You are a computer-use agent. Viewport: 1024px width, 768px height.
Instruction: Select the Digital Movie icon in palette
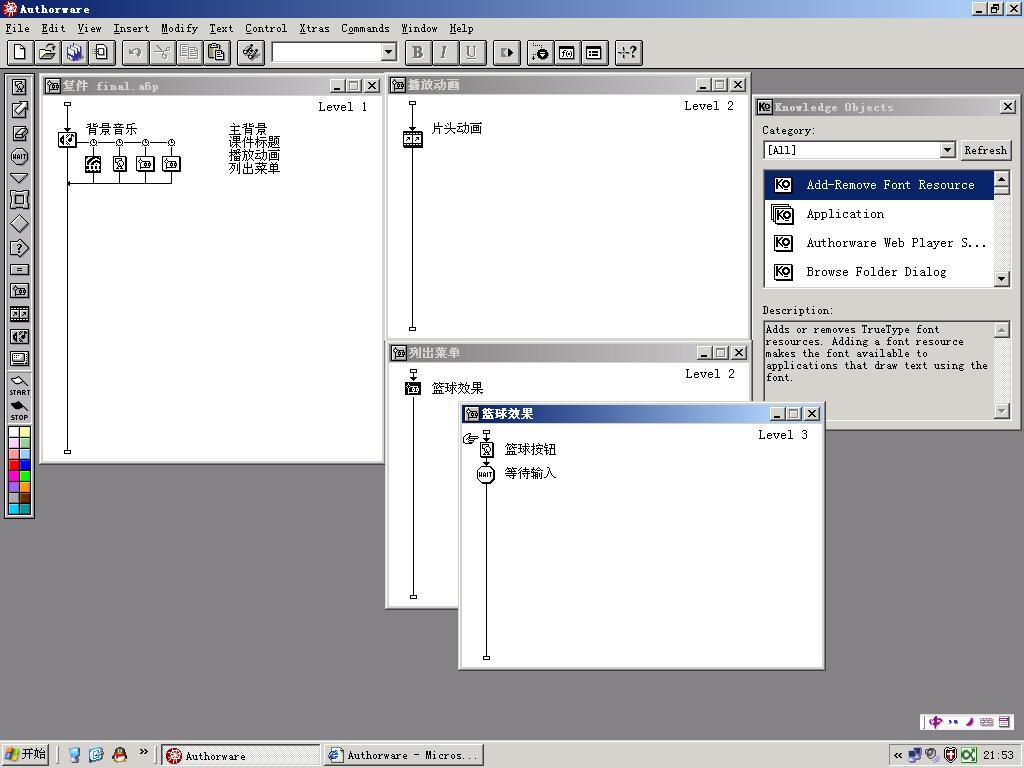(x=20, y=314)
